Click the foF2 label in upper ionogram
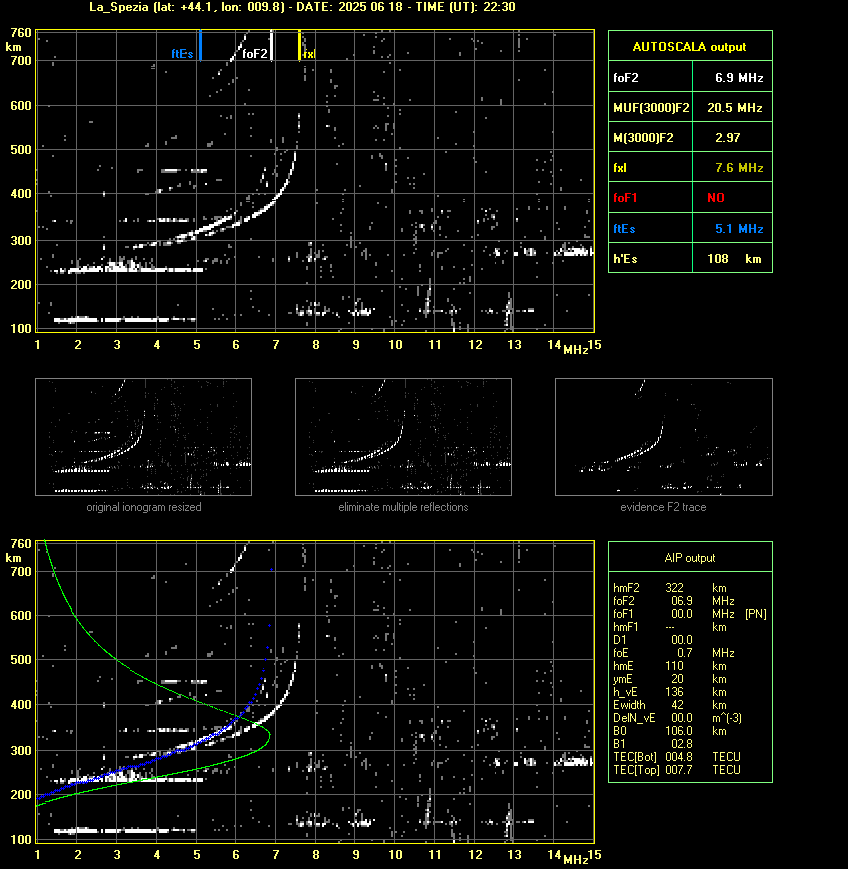848x869 pixels. pyautogui.click(x=255, y=54)
